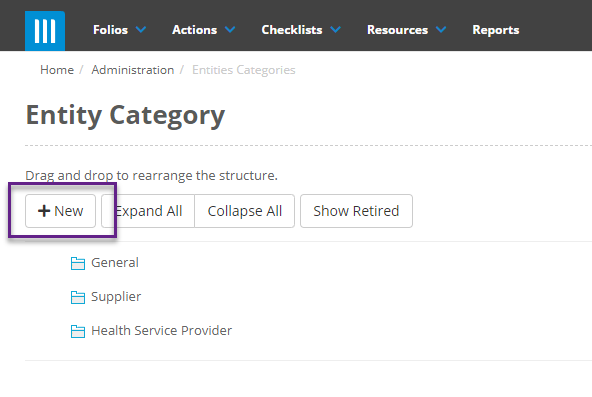Open the Actions menu
Screen dimensions: 592x397
[x=194, y=30]
